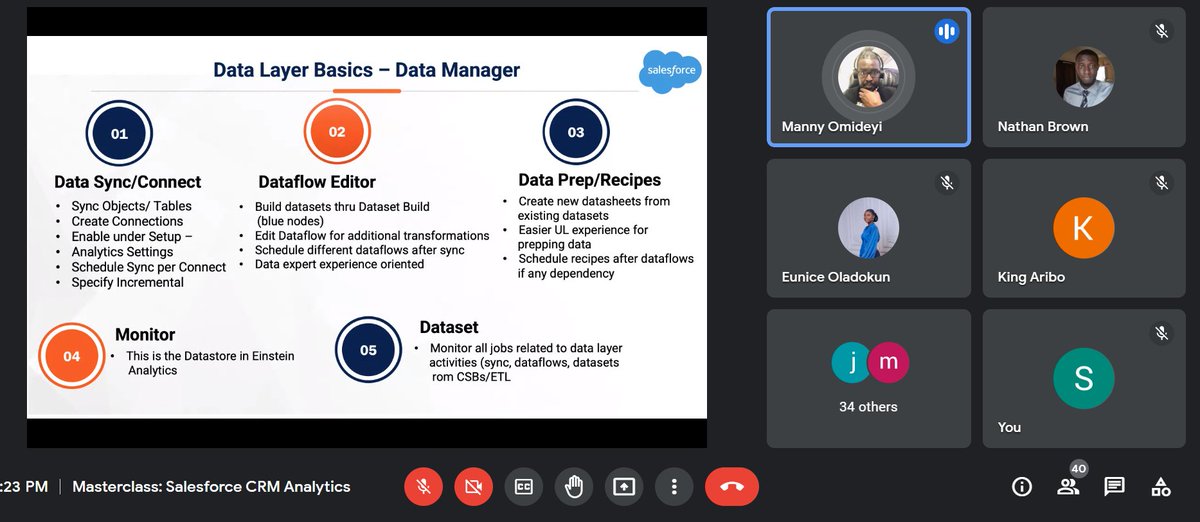
Task: Click the magenta m avatar in others tile
Action: [x=888, y=363]
